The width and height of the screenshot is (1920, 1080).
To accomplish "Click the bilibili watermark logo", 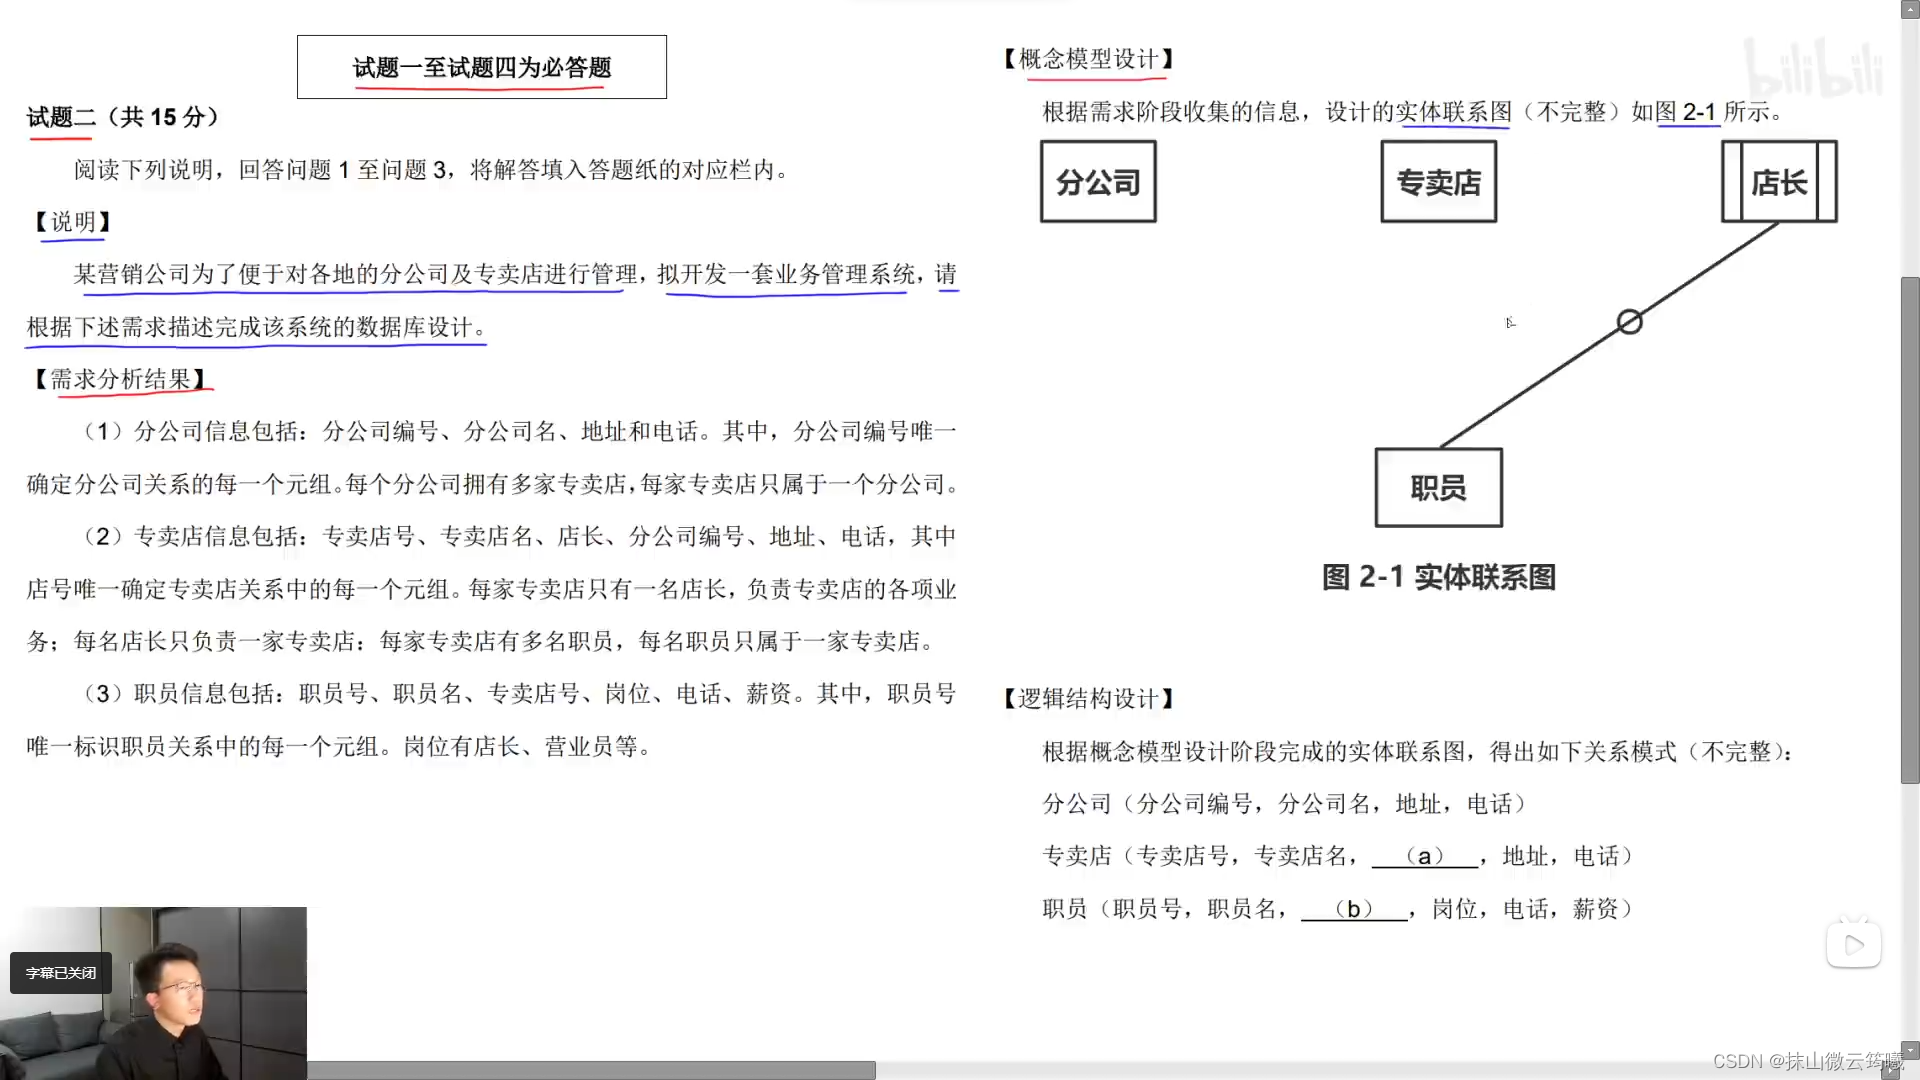I will (x=1812, y=68).
